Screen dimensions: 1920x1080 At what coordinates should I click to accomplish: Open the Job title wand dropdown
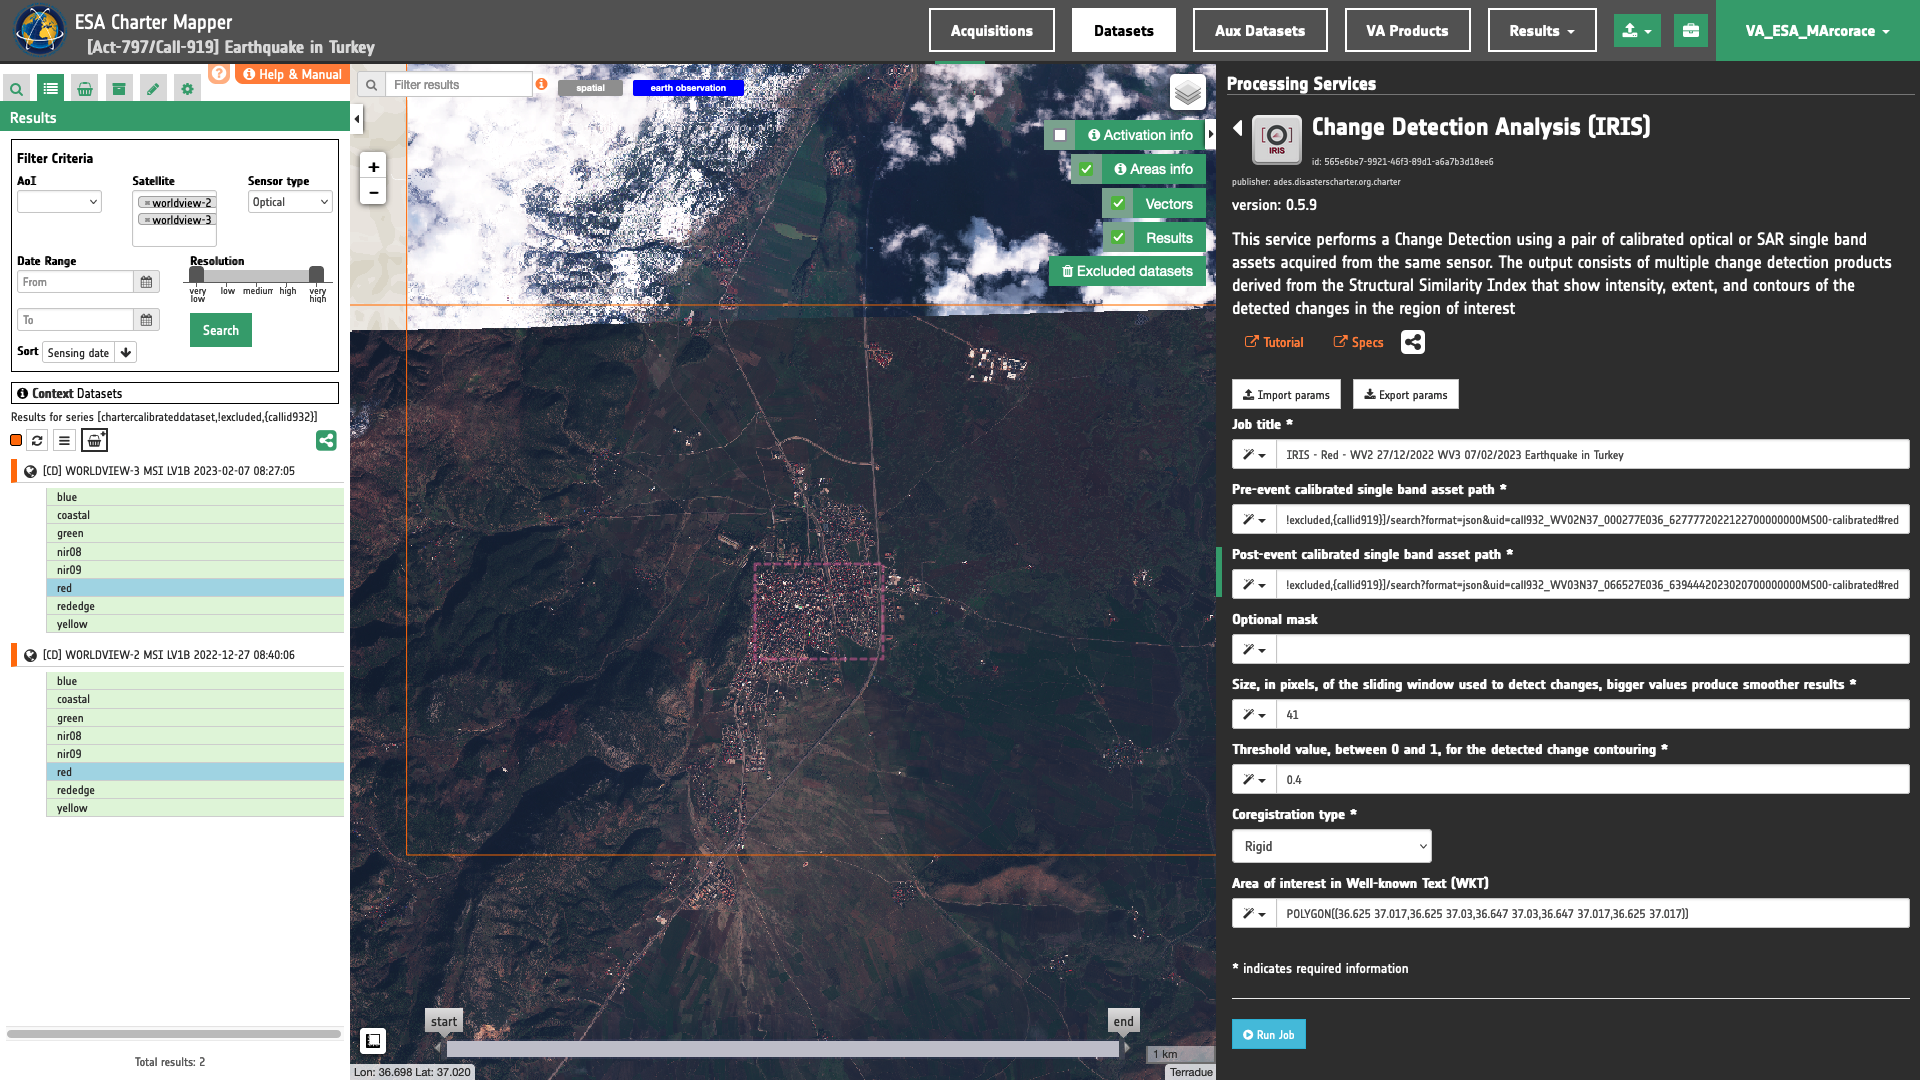pyautogui.click(x=1254, y=455)
